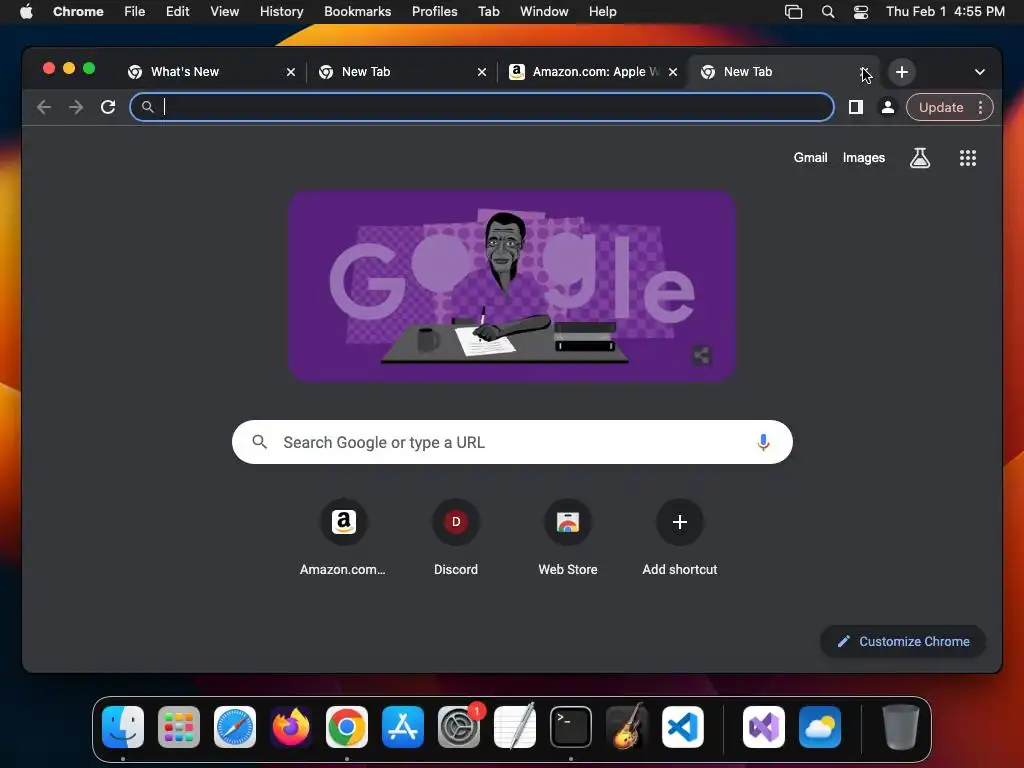Go forward using the forward arrow
This screenshot has width=1024, height=768.
pos(76,107)
